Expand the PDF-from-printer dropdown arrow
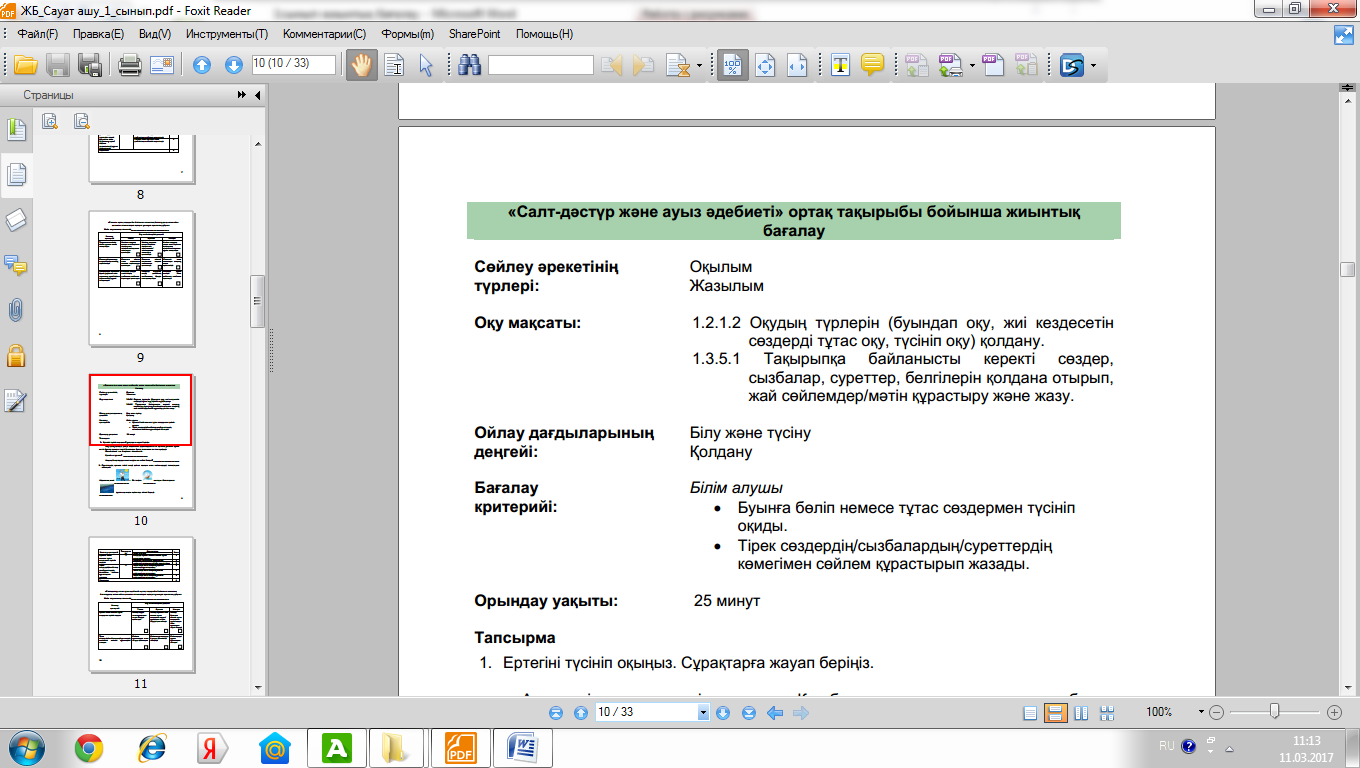Image resolution: width=1360 pixels, height=768 pixels. pos(972,67)
